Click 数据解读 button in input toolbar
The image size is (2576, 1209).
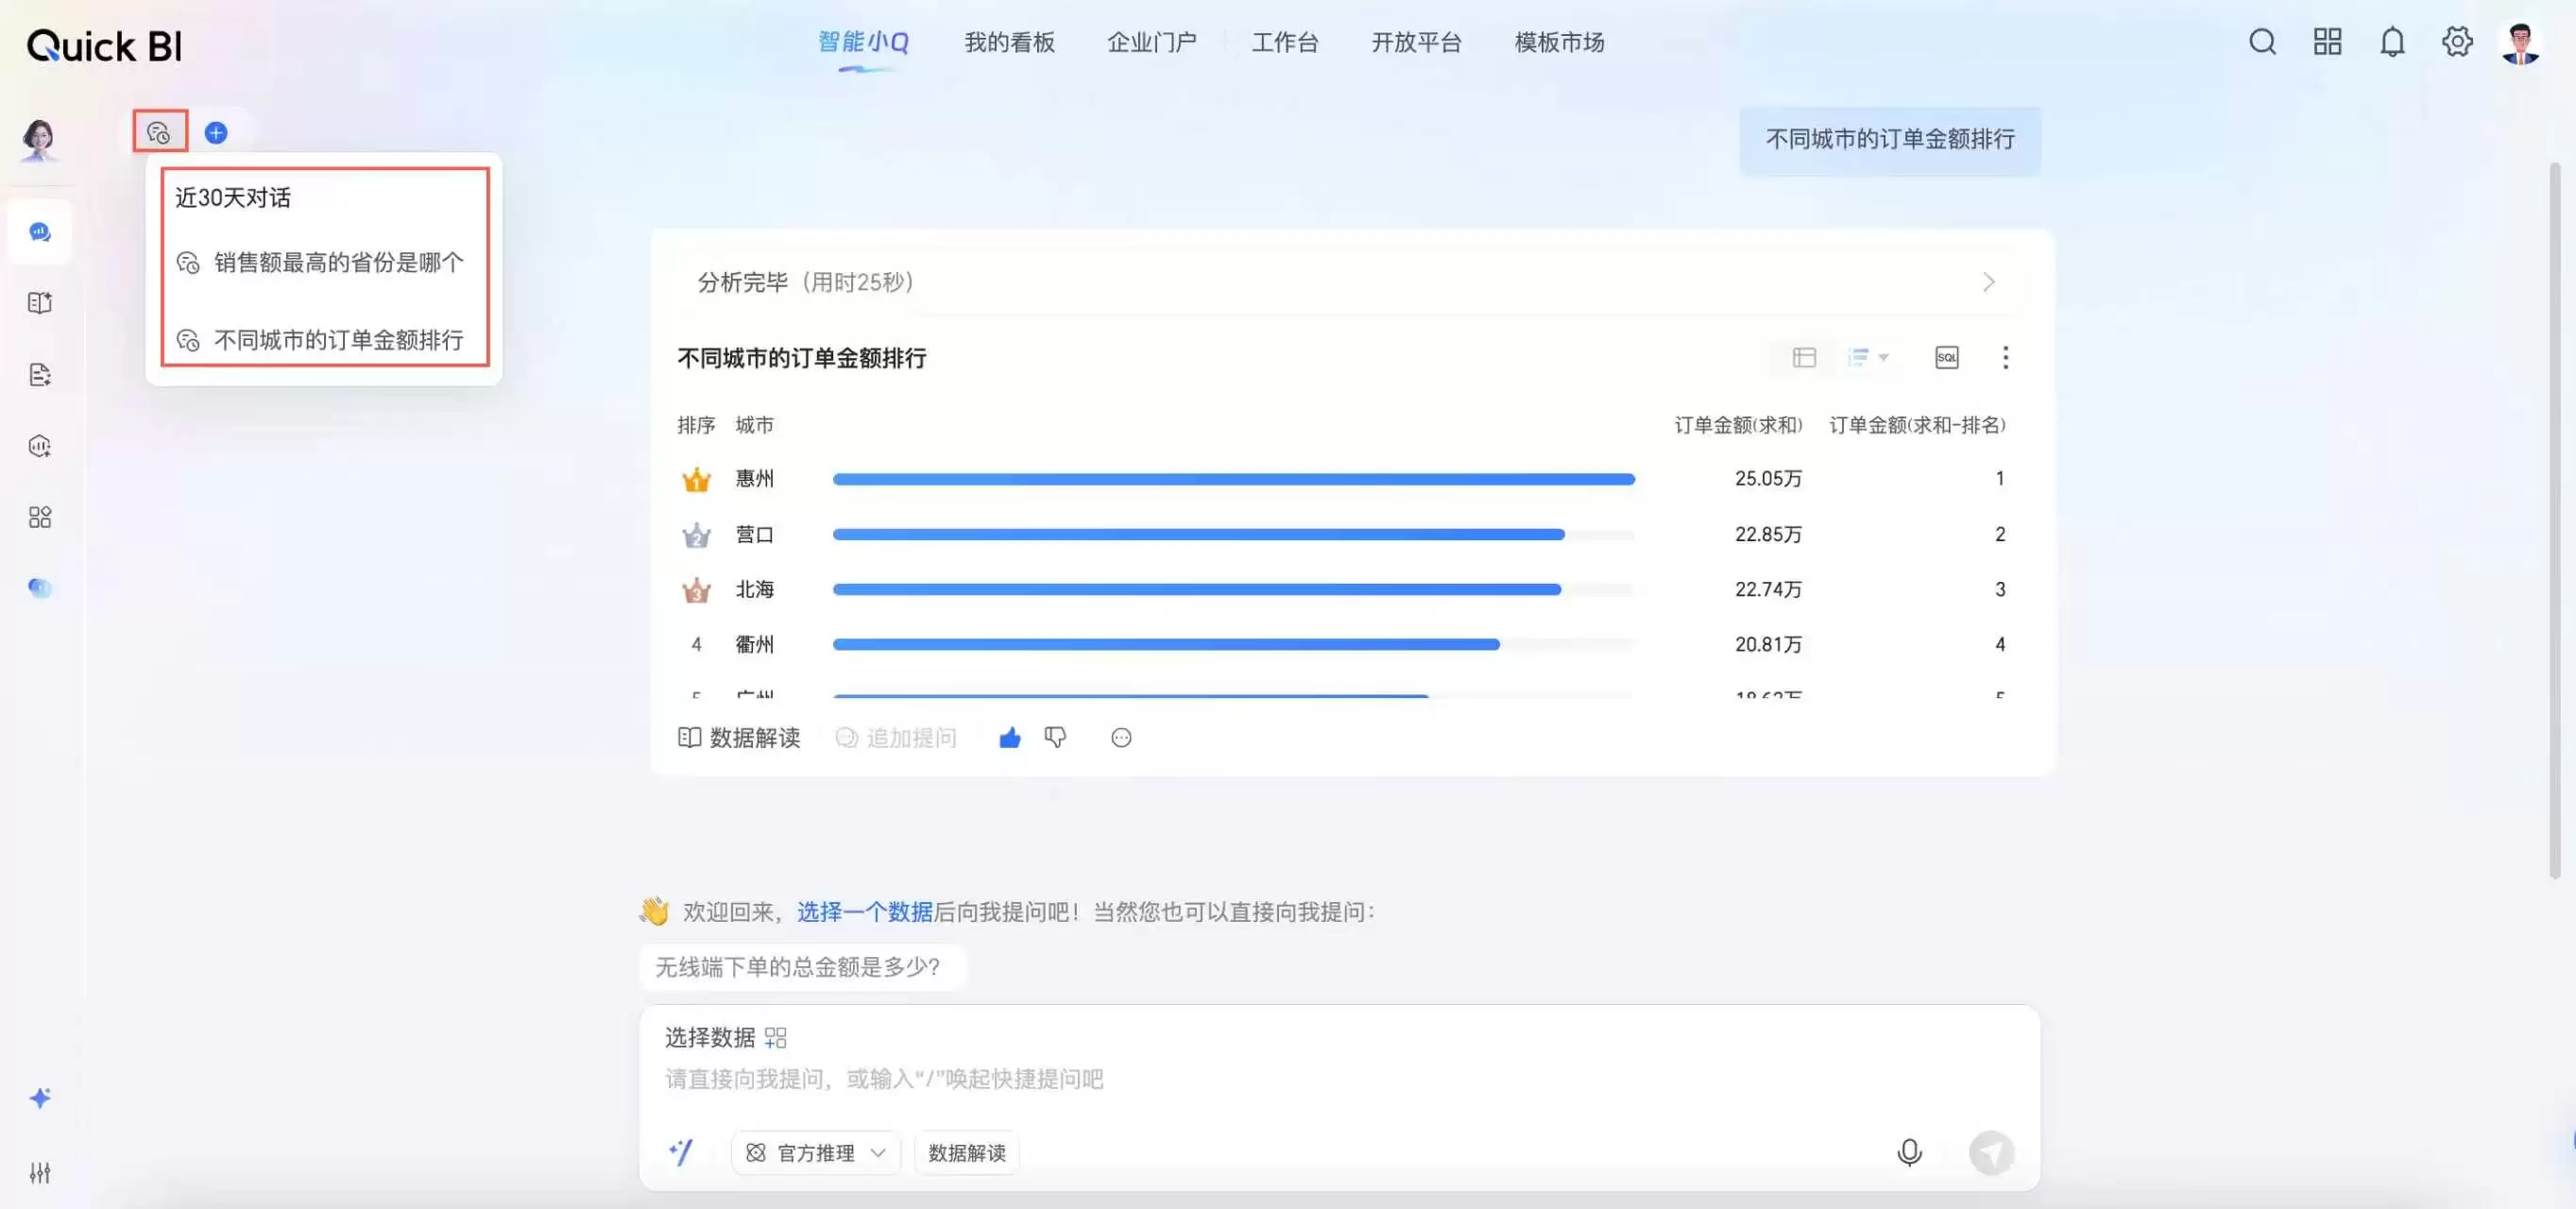(x=967, y=1153)
